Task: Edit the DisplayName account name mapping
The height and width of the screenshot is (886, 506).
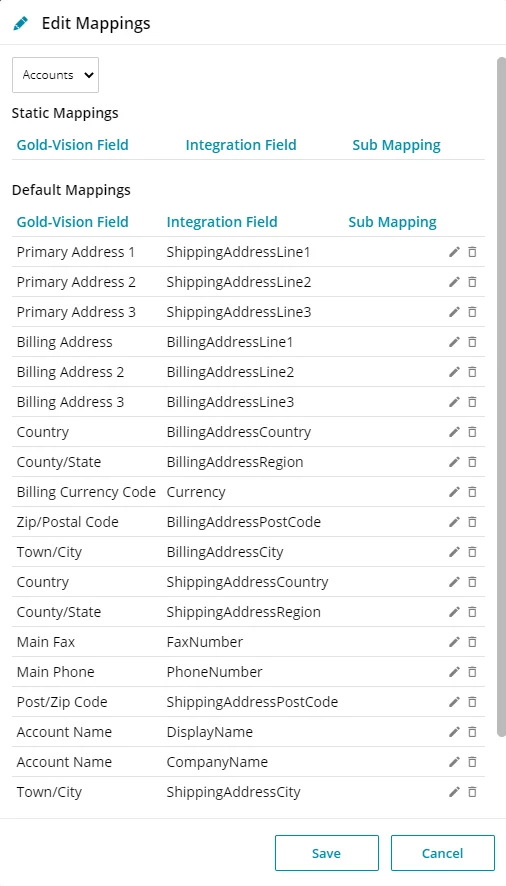Action: click(454, 732)
